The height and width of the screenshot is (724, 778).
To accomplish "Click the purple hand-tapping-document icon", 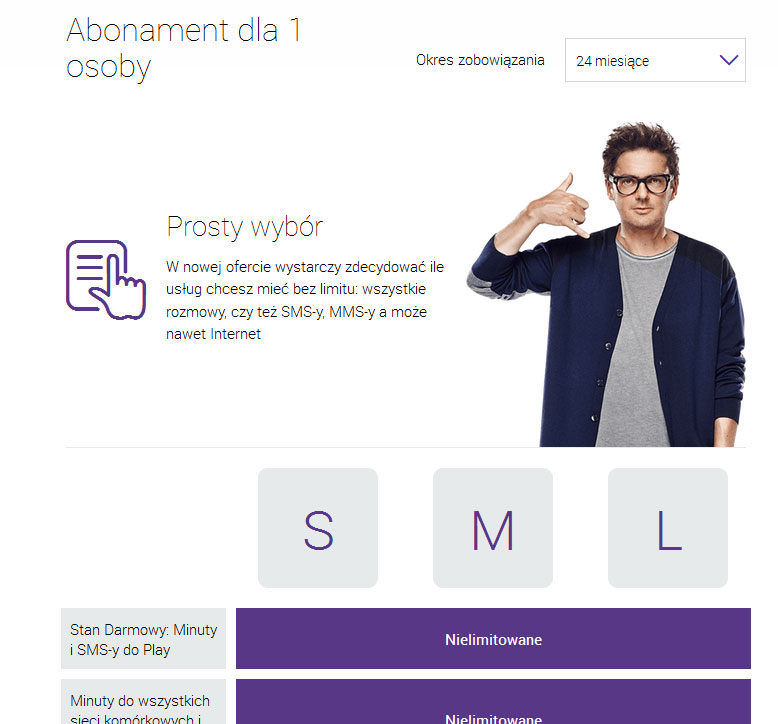I will click(x=106, y=279).
